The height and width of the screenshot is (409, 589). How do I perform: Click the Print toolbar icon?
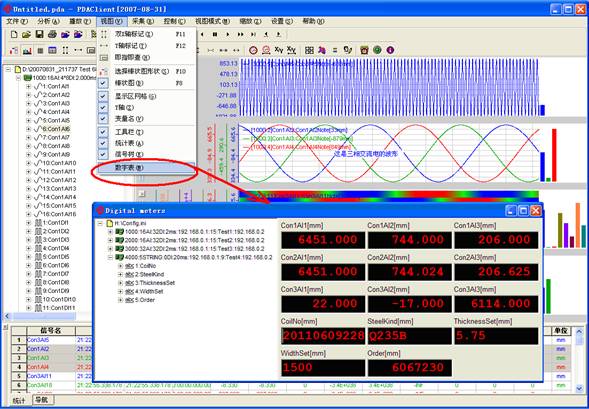point(52,35)
